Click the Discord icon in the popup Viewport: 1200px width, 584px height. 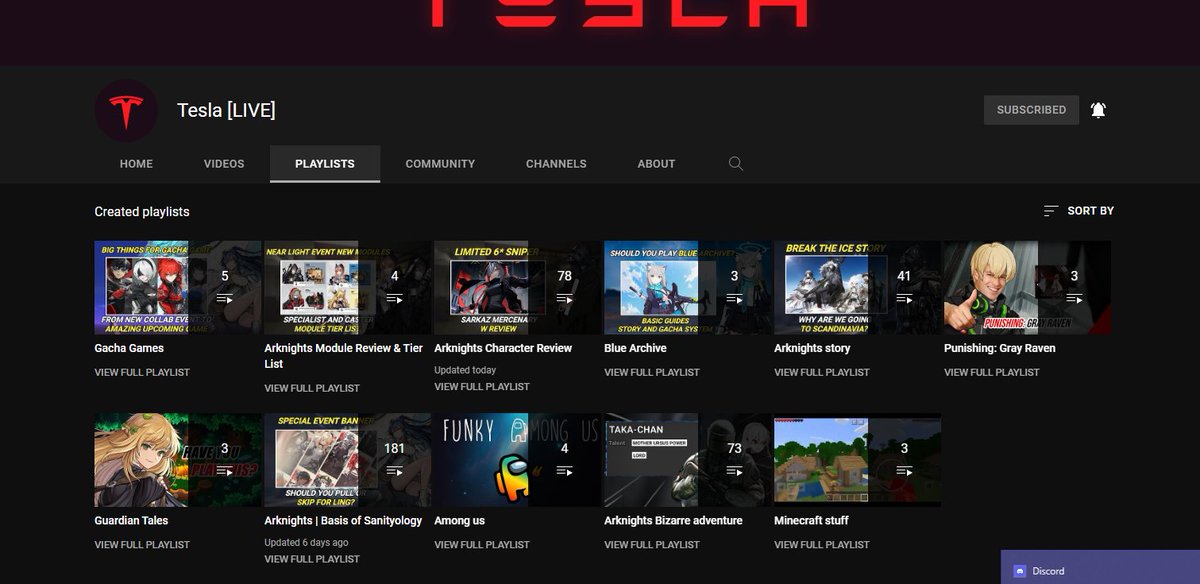pyautogui.click(x=1020, y=571)
